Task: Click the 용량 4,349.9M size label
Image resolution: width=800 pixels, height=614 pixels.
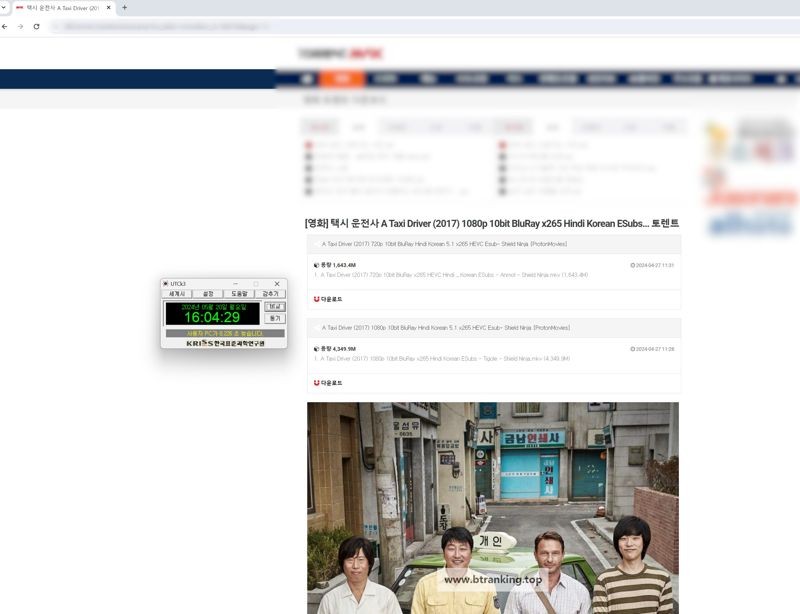Action: click(338, 349)
